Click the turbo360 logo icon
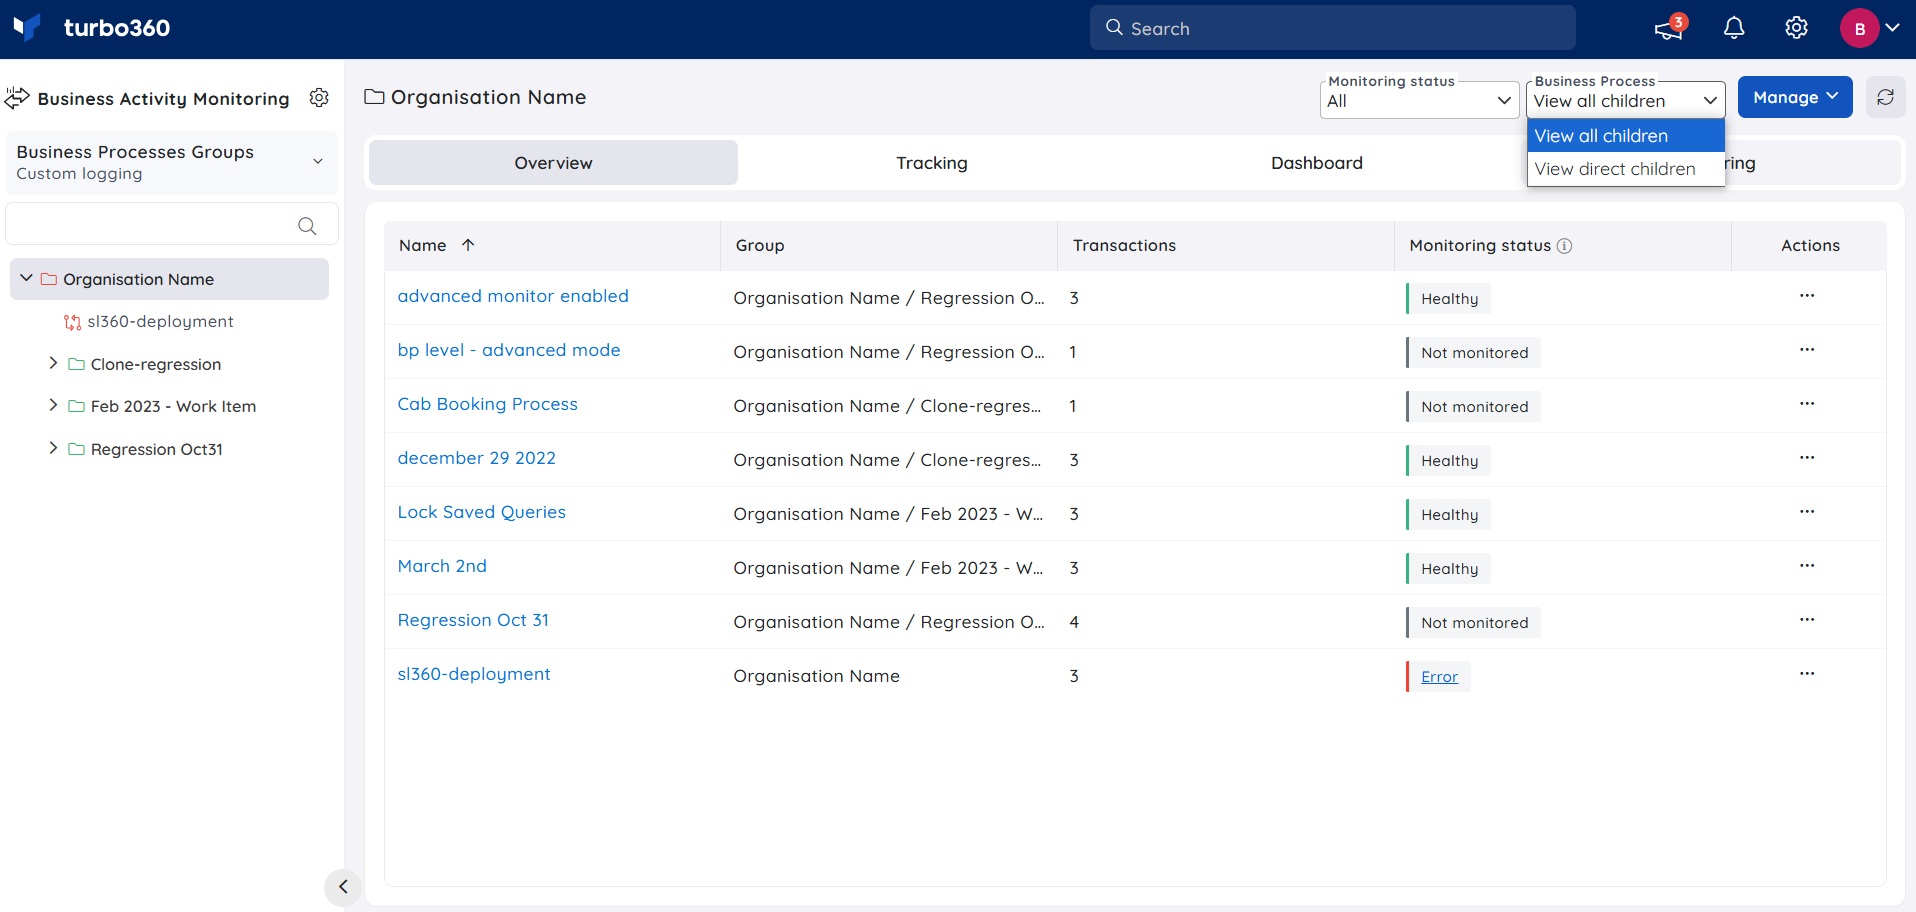Image resolution: width=1916 pixels, height=912 pixels. pos(27,27)
